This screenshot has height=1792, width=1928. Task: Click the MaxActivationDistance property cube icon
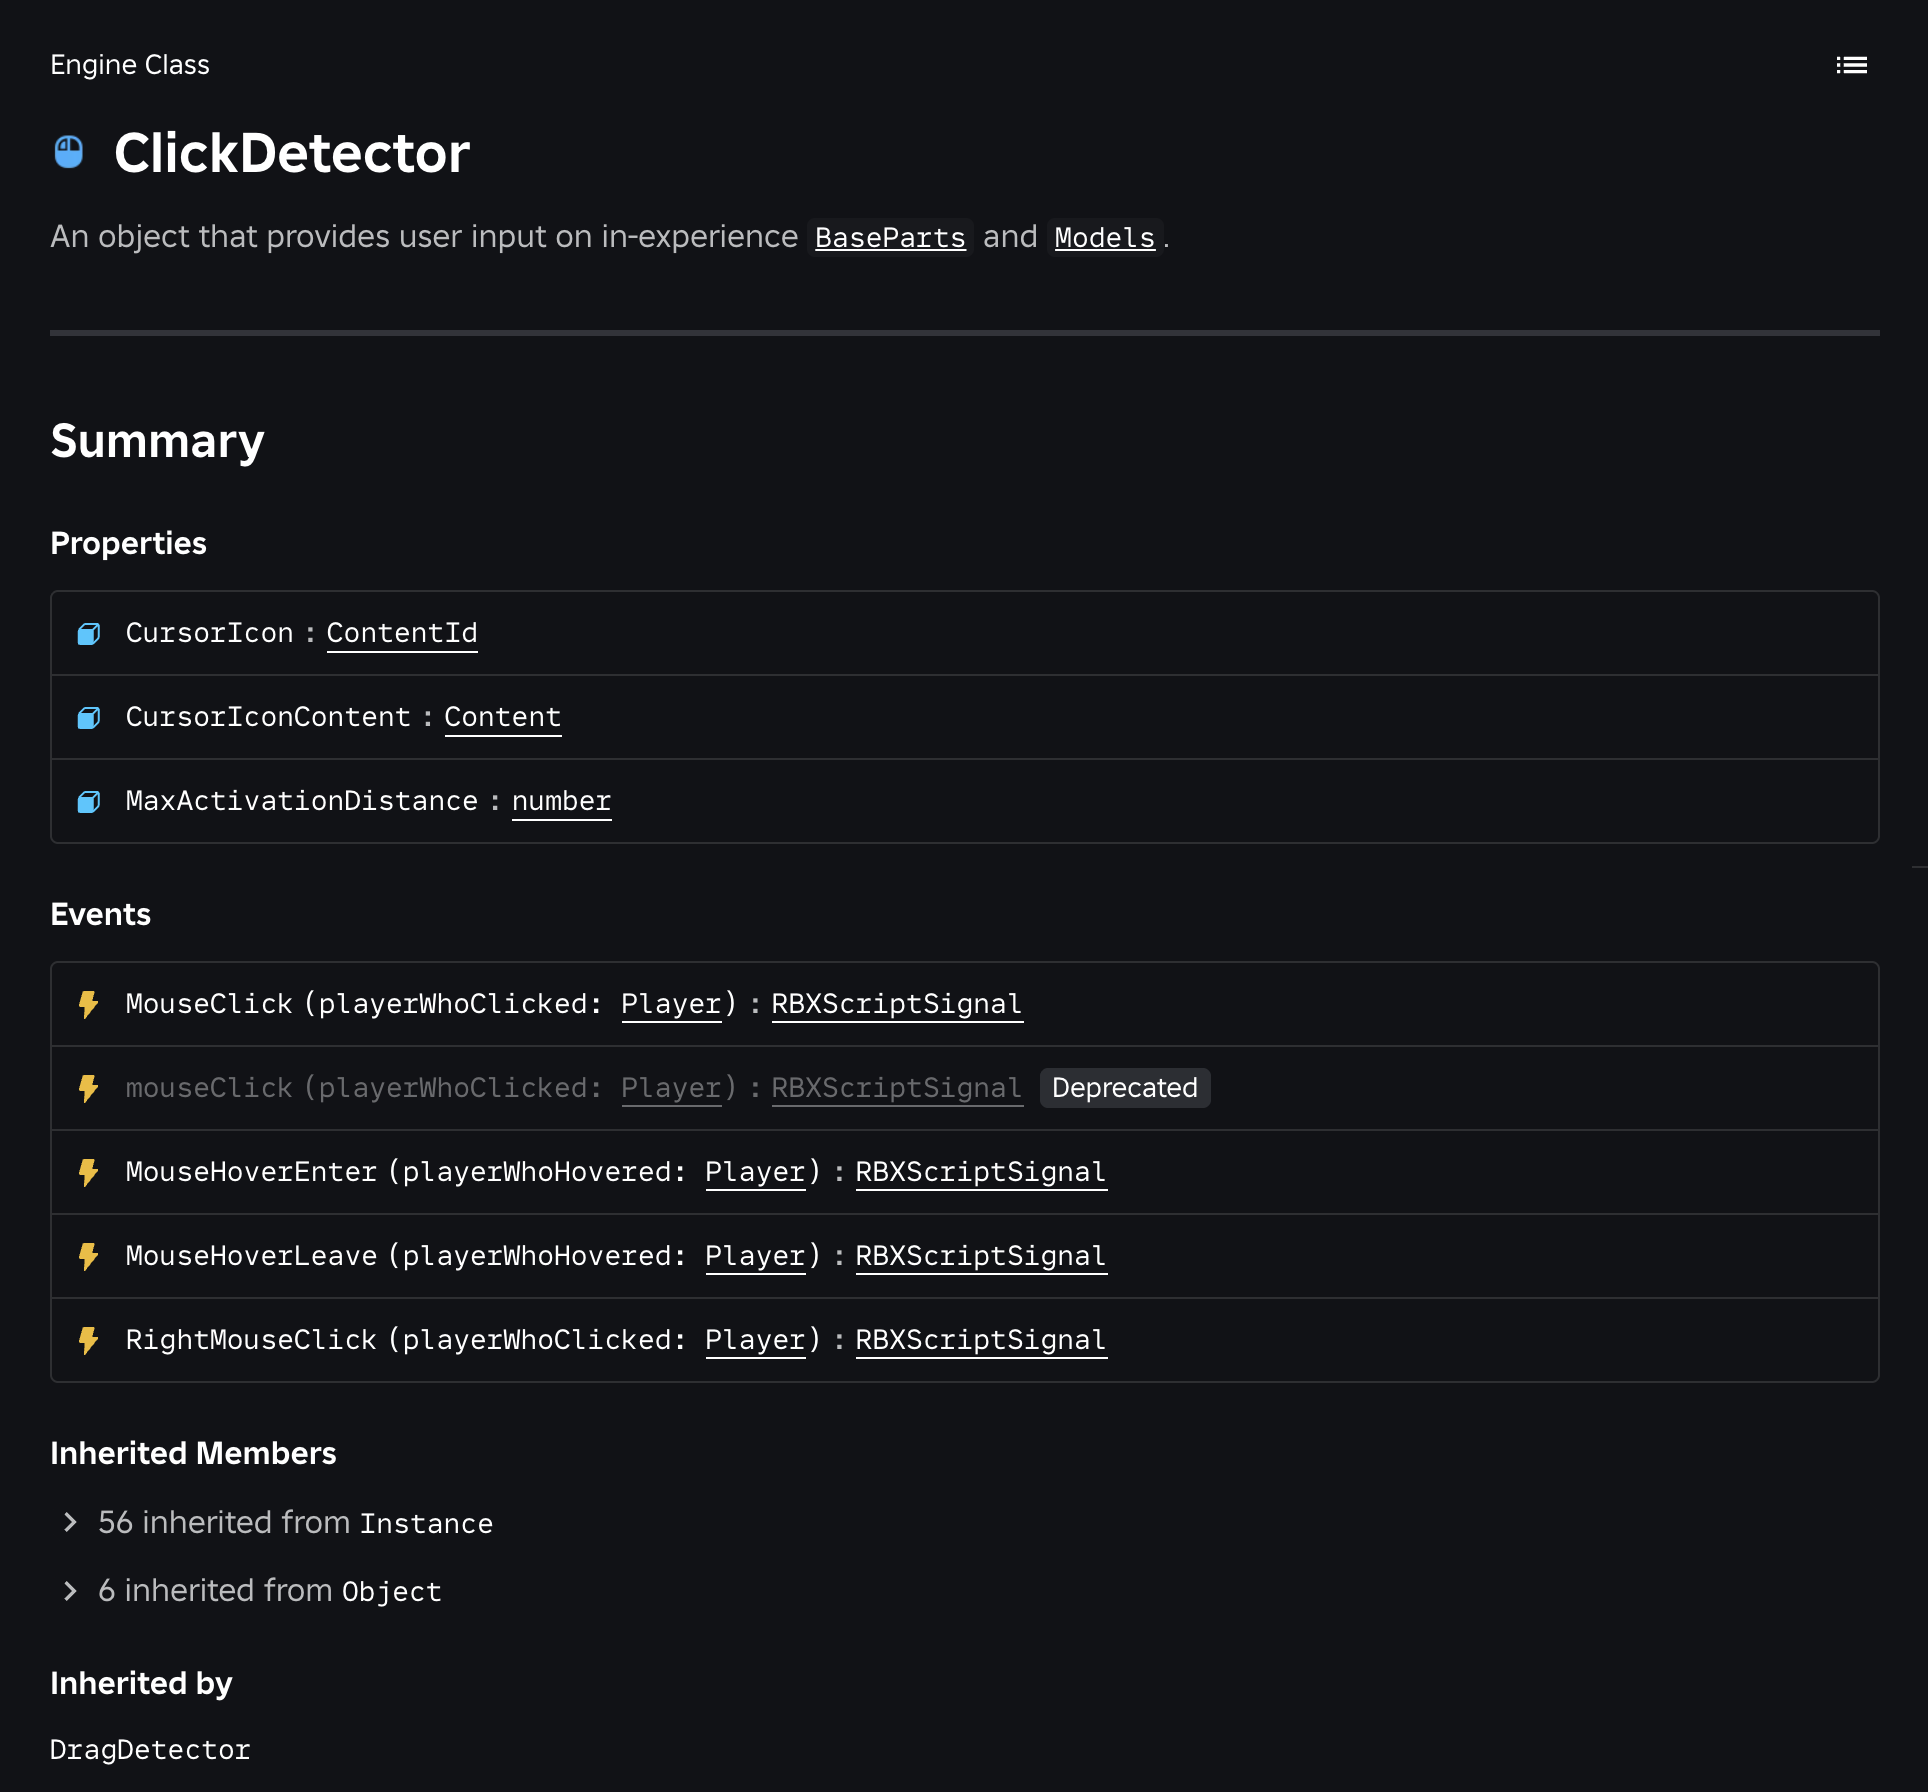pos(89,802)
